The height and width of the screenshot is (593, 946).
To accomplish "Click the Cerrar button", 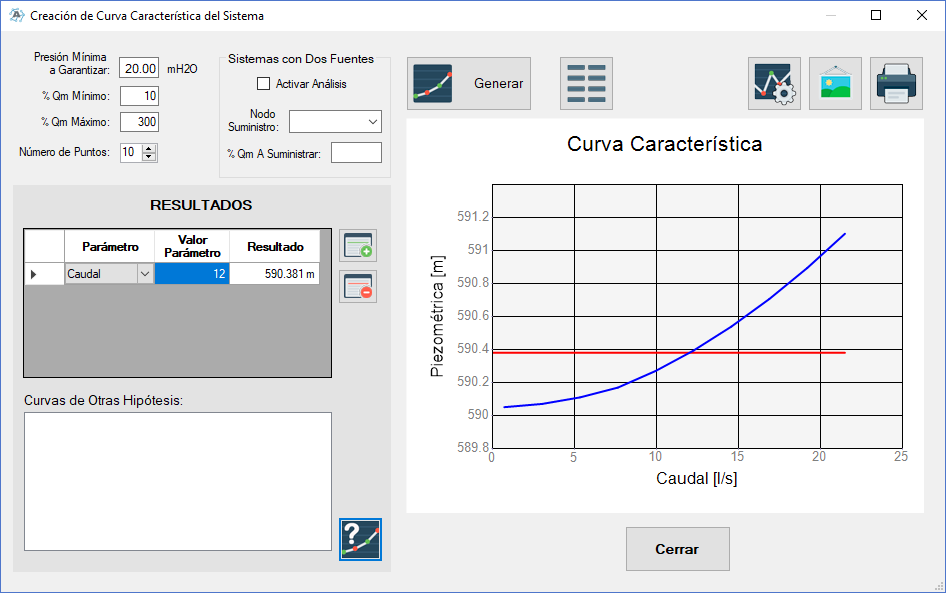I will point(678,549).
